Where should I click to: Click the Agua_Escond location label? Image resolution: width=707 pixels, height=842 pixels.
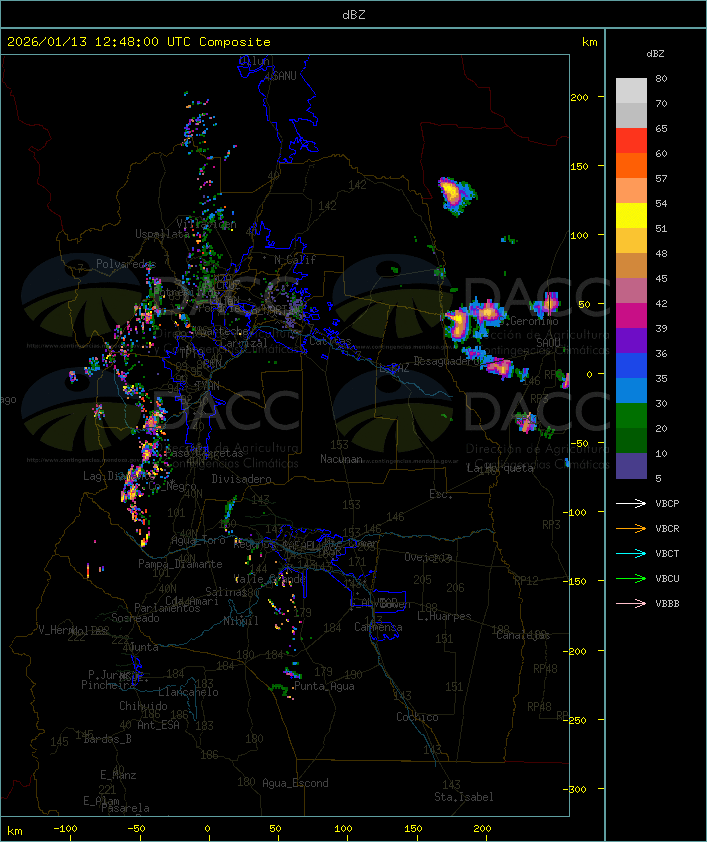pyautogui.click(x=294, y=783)
